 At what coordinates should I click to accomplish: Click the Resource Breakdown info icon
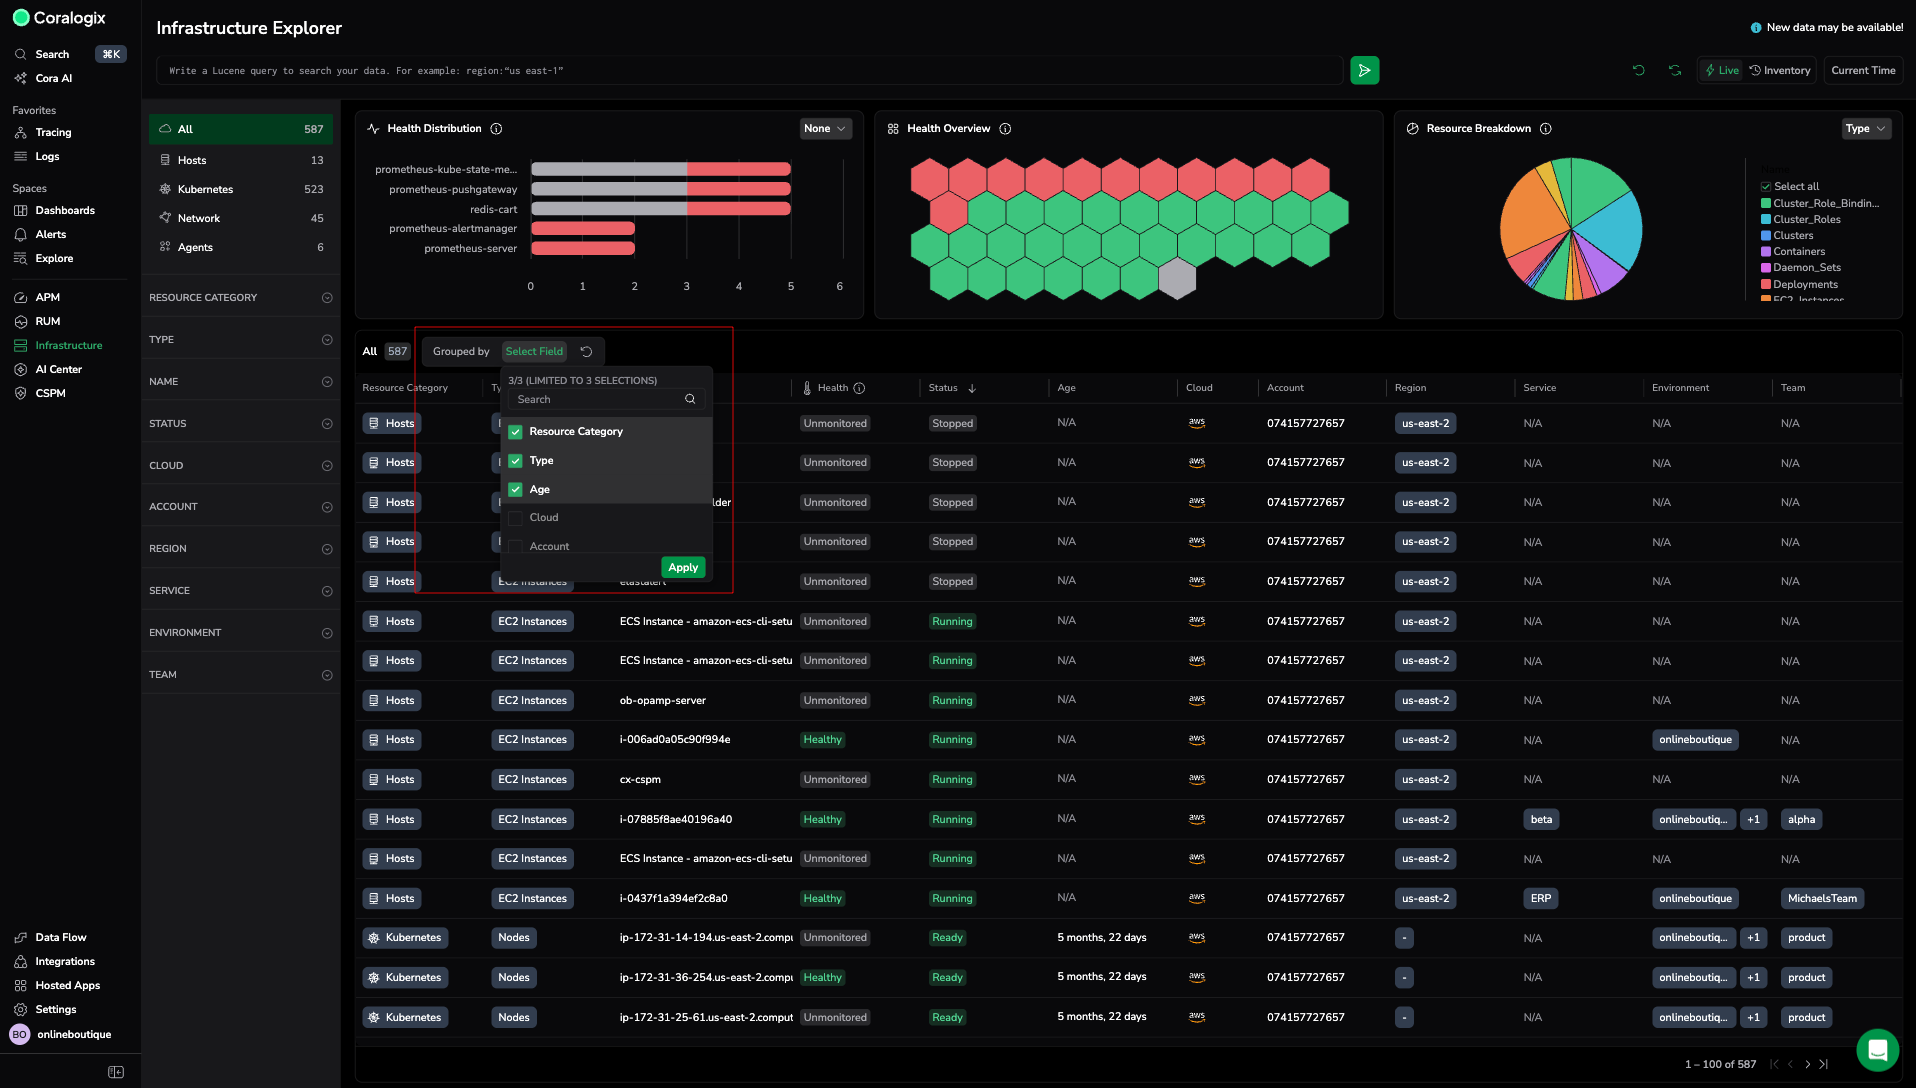point(1545,129)
